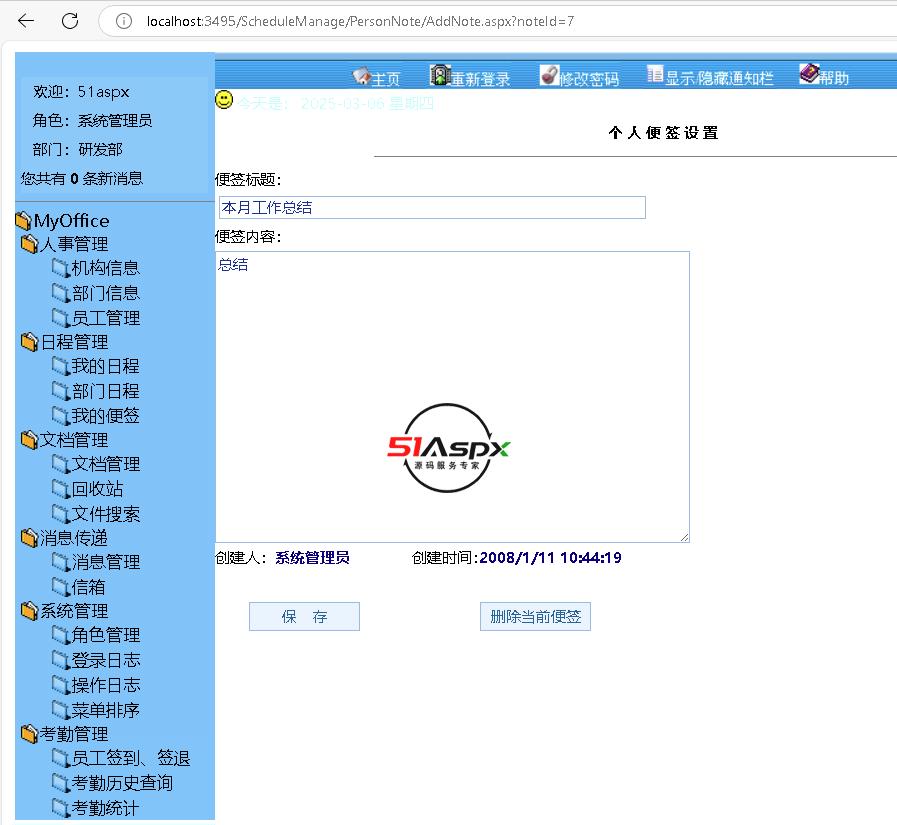Open the 操作日志 link
This screenshot has height=825, width=897.
click(x=106, y=685)
